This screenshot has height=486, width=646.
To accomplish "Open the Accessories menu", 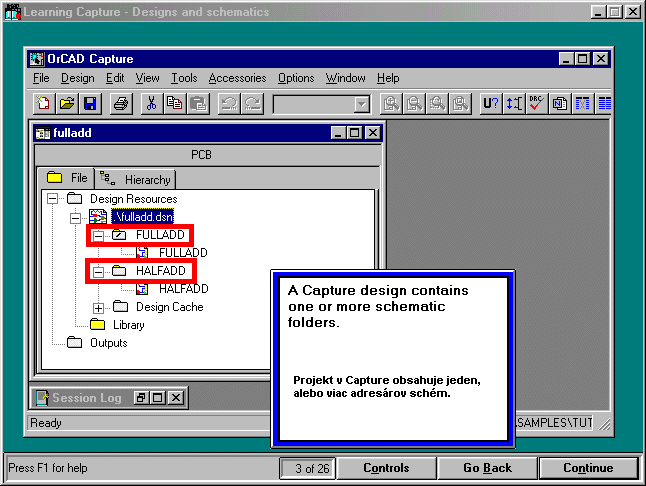I will (237, 78).
